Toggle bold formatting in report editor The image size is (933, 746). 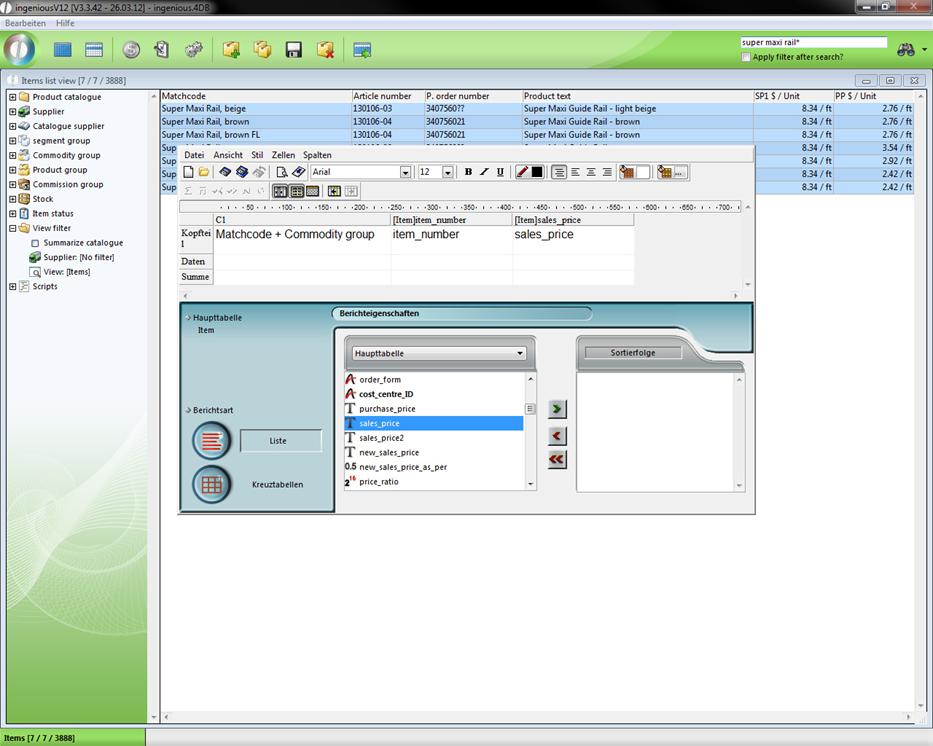[468, 172]
